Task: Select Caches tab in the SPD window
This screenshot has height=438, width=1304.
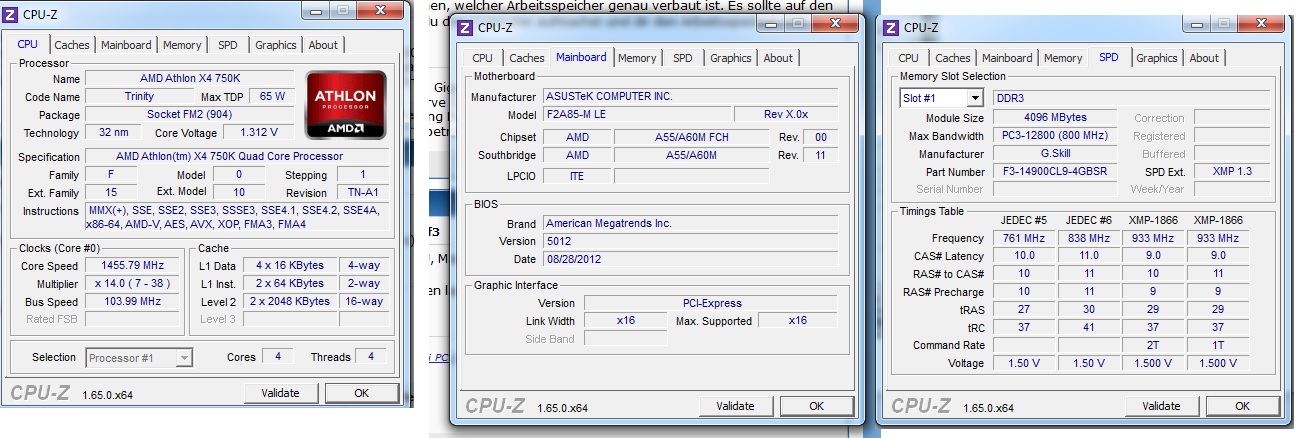Action: click(x=953, y=58)
